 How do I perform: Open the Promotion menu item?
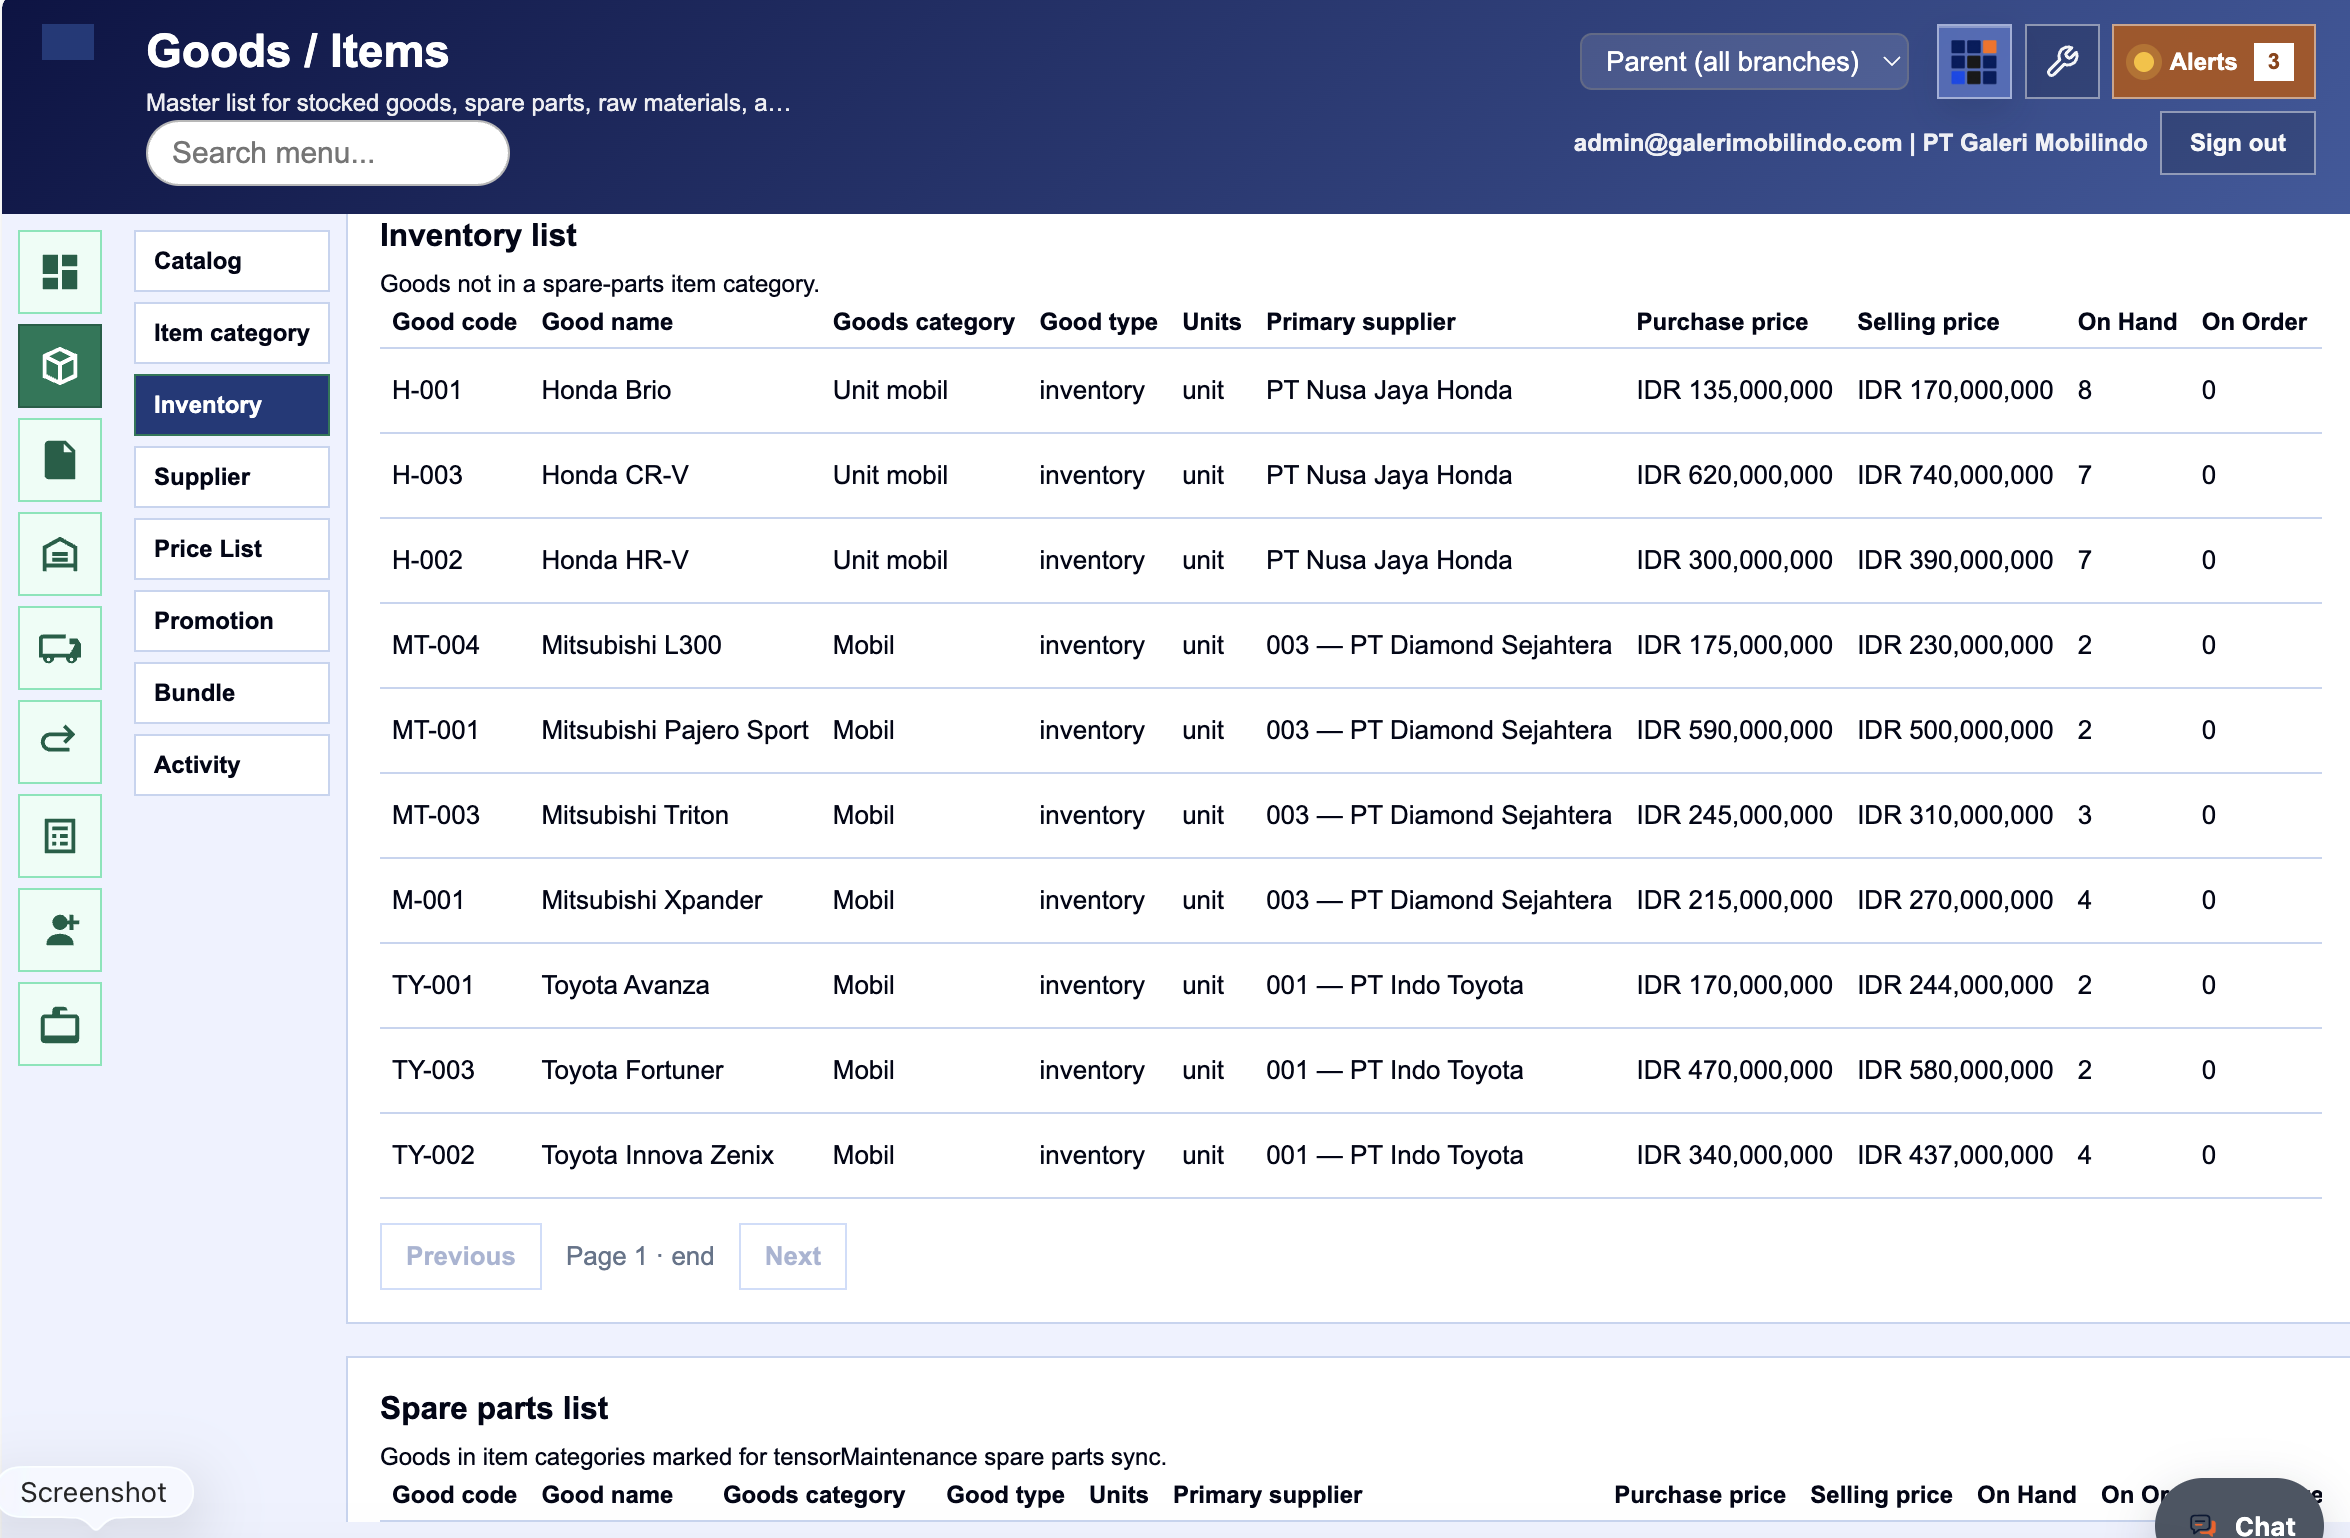(x=231, y=621)
